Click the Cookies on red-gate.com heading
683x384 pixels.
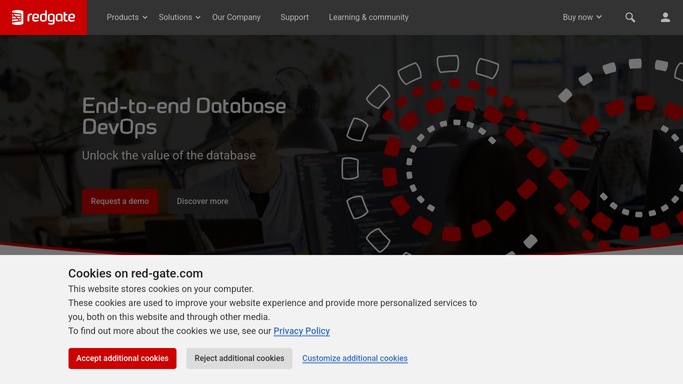(135, 273)
